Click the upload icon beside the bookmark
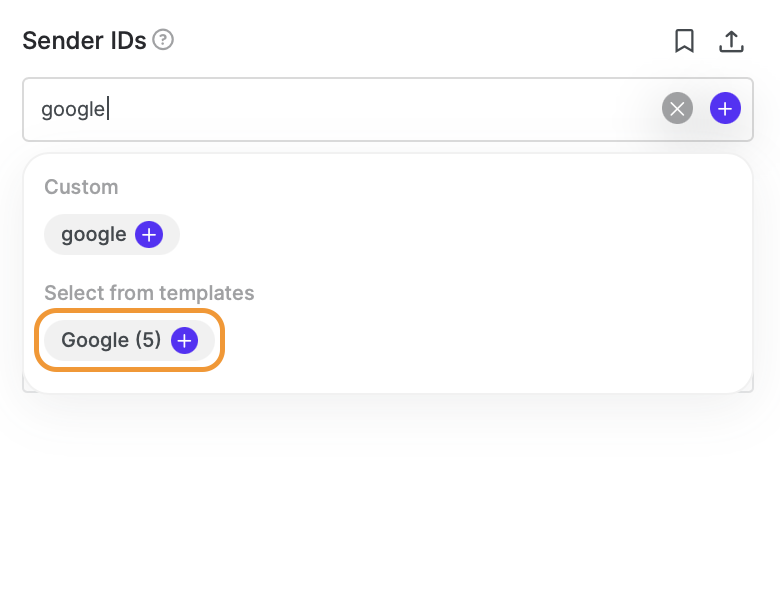 pos(731,41)
